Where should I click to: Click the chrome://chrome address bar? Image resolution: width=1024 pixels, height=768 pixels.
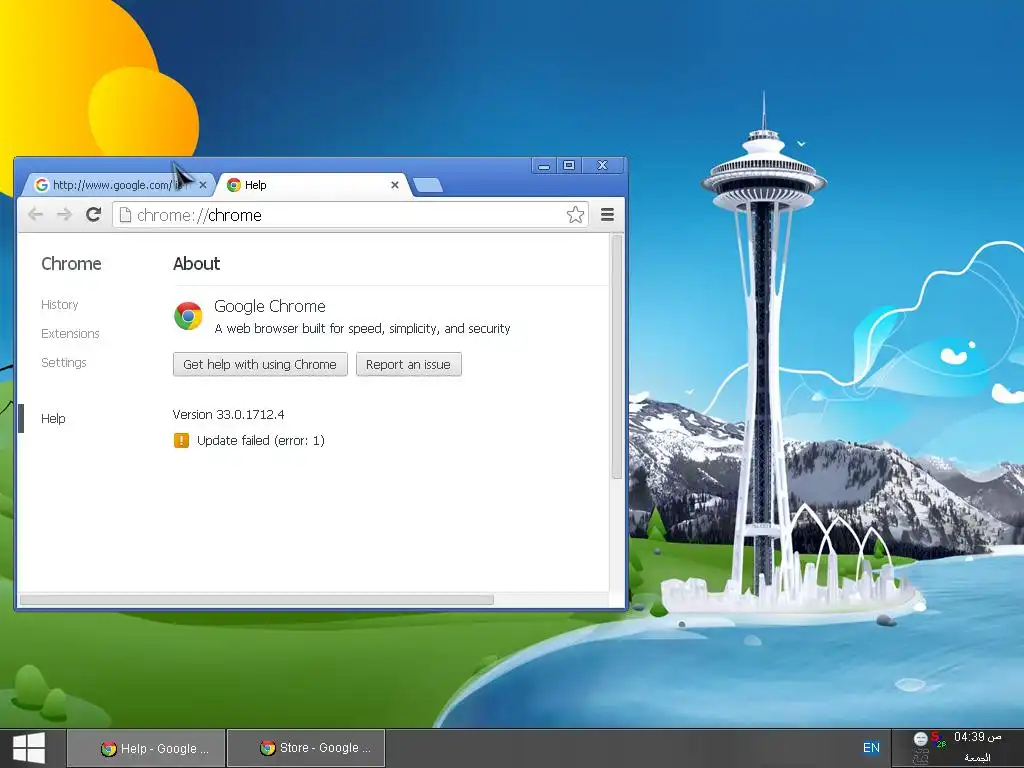350,215
